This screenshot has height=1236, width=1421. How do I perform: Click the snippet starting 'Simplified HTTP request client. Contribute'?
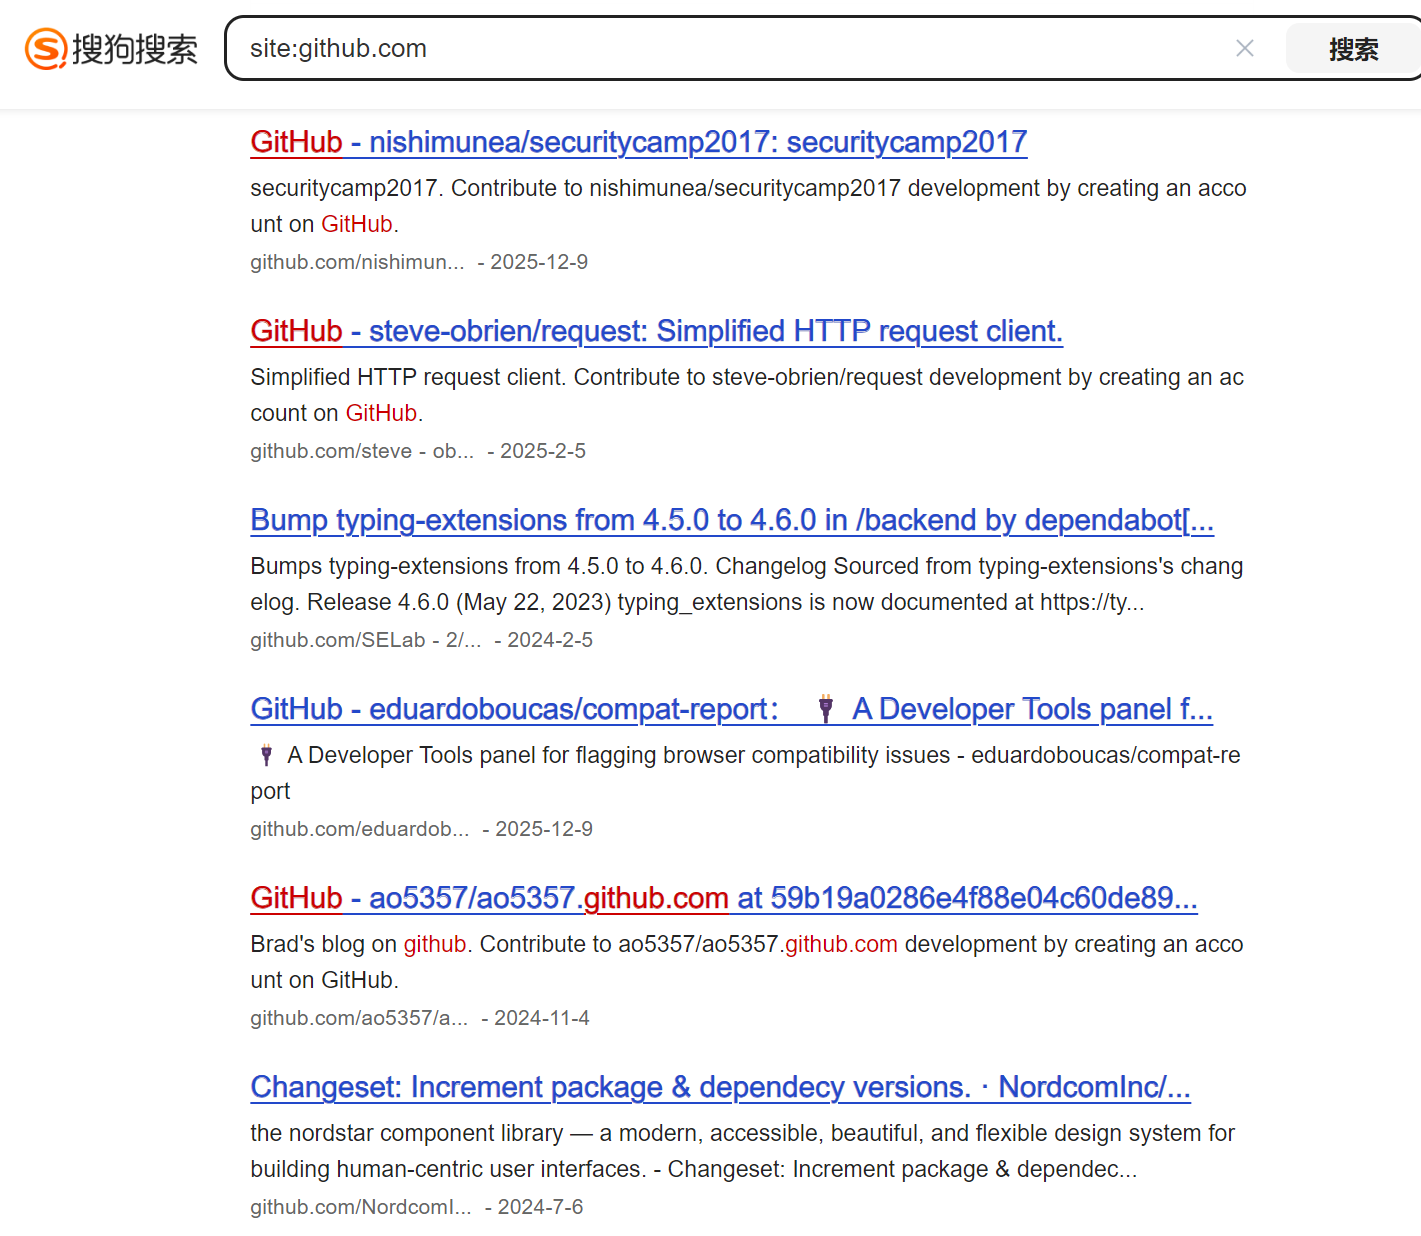[x=747, y=395]
